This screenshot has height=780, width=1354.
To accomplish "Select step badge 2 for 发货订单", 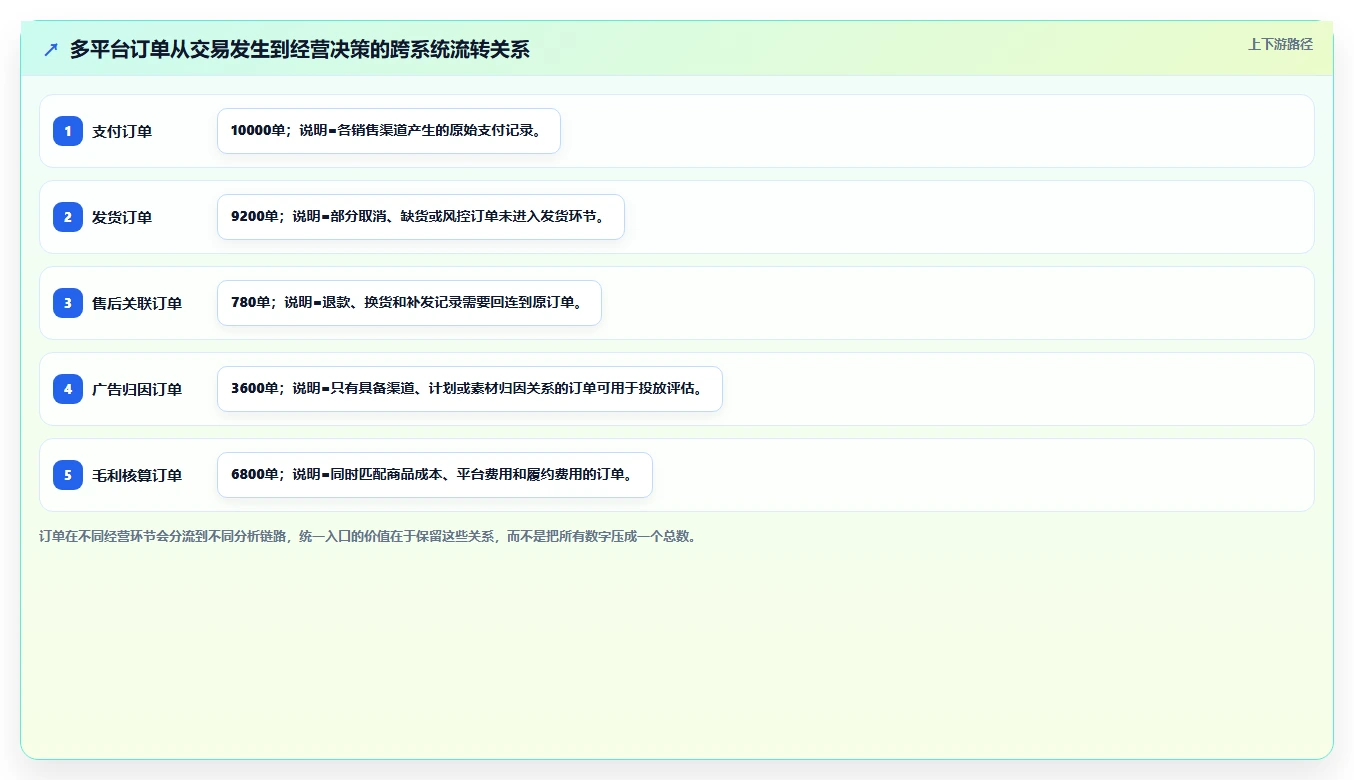I will [68, 217].
